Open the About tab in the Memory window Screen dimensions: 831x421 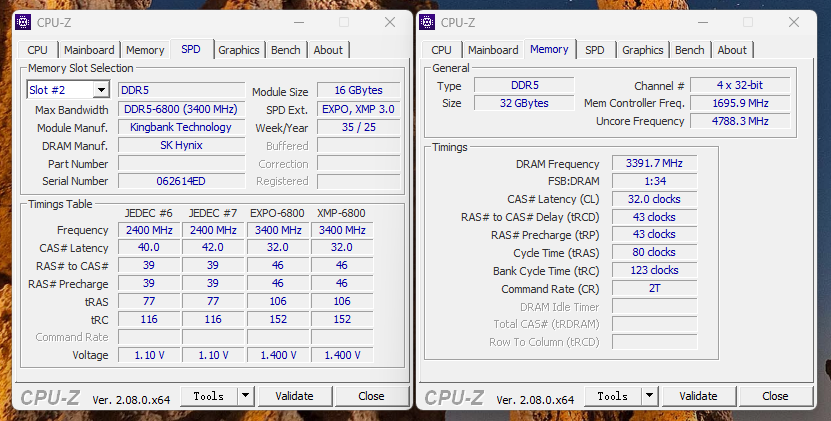tap(732, 50)
